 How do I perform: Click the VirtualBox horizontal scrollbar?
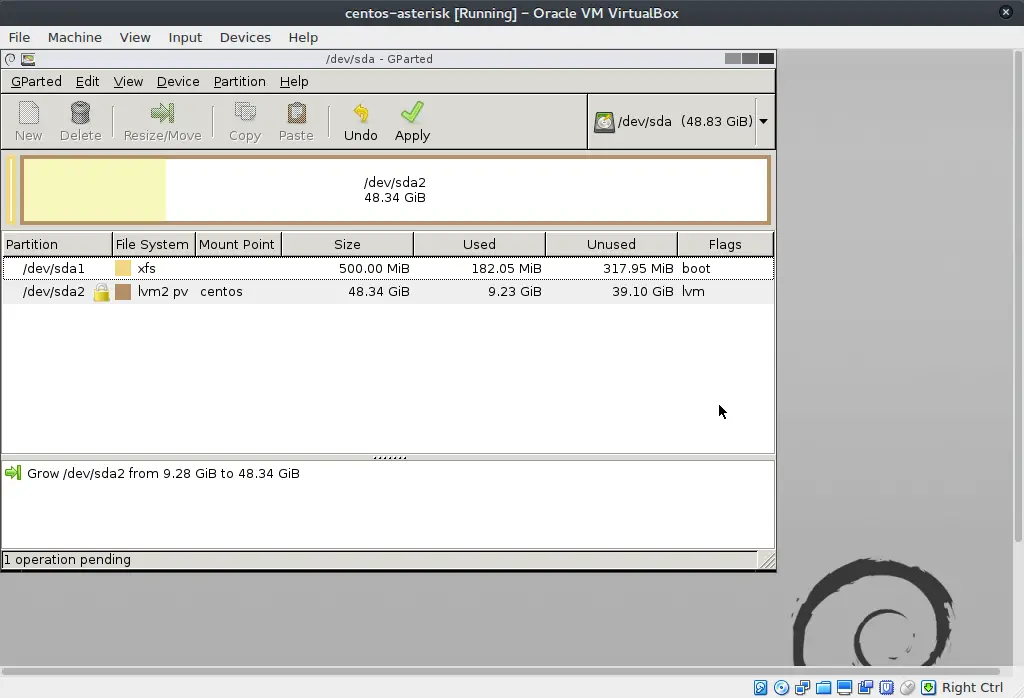click(501, 671)
